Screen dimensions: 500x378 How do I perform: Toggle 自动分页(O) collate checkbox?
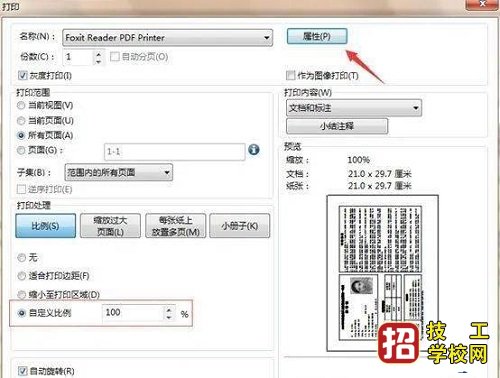pyautogui.click(x=114, y=57)
